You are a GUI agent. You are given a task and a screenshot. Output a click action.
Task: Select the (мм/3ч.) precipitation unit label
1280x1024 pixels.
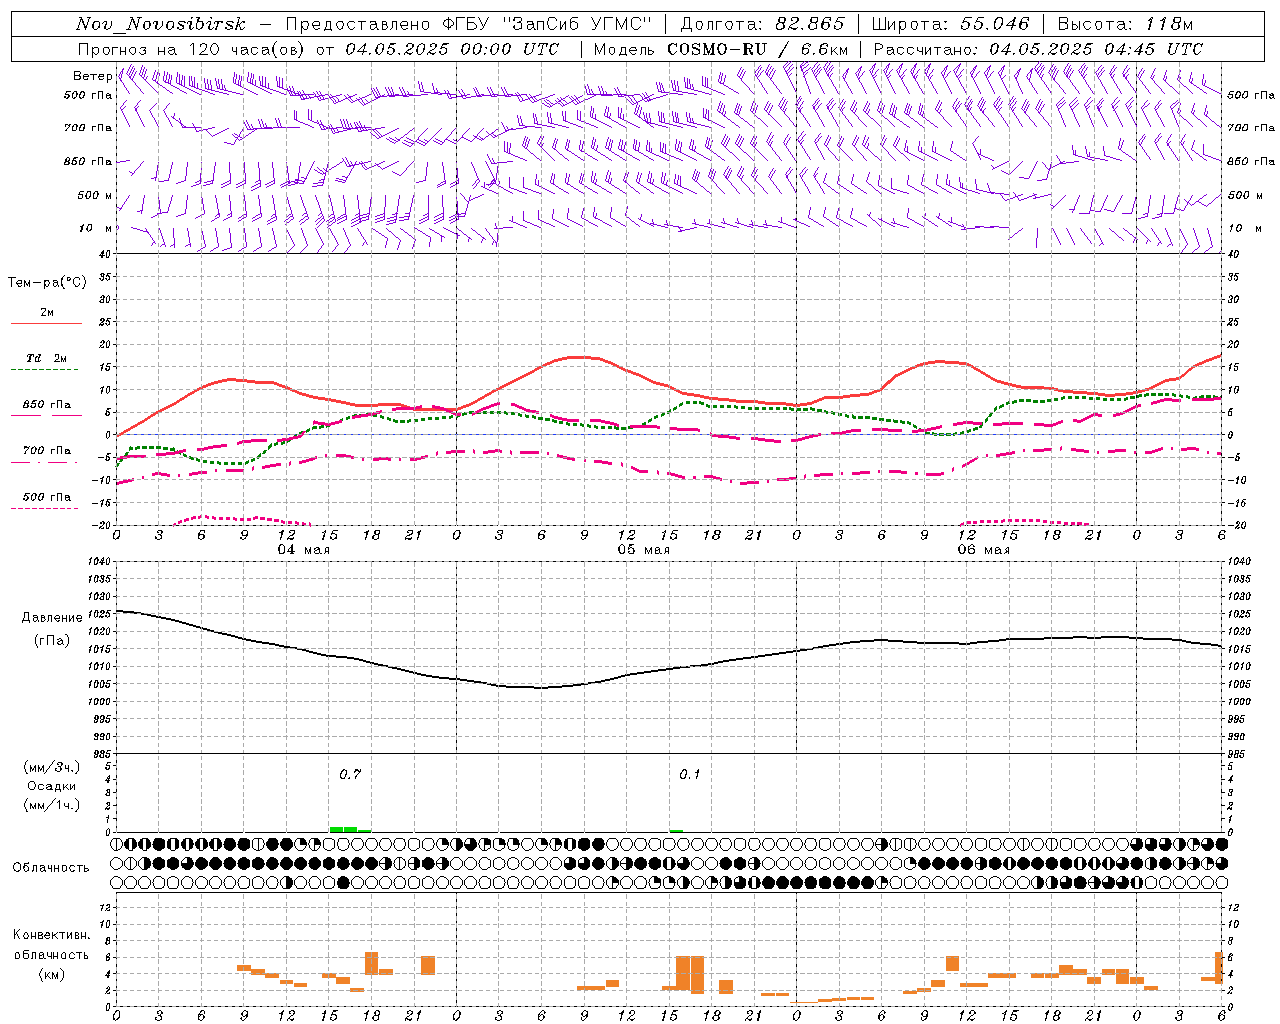pos(52,767)
